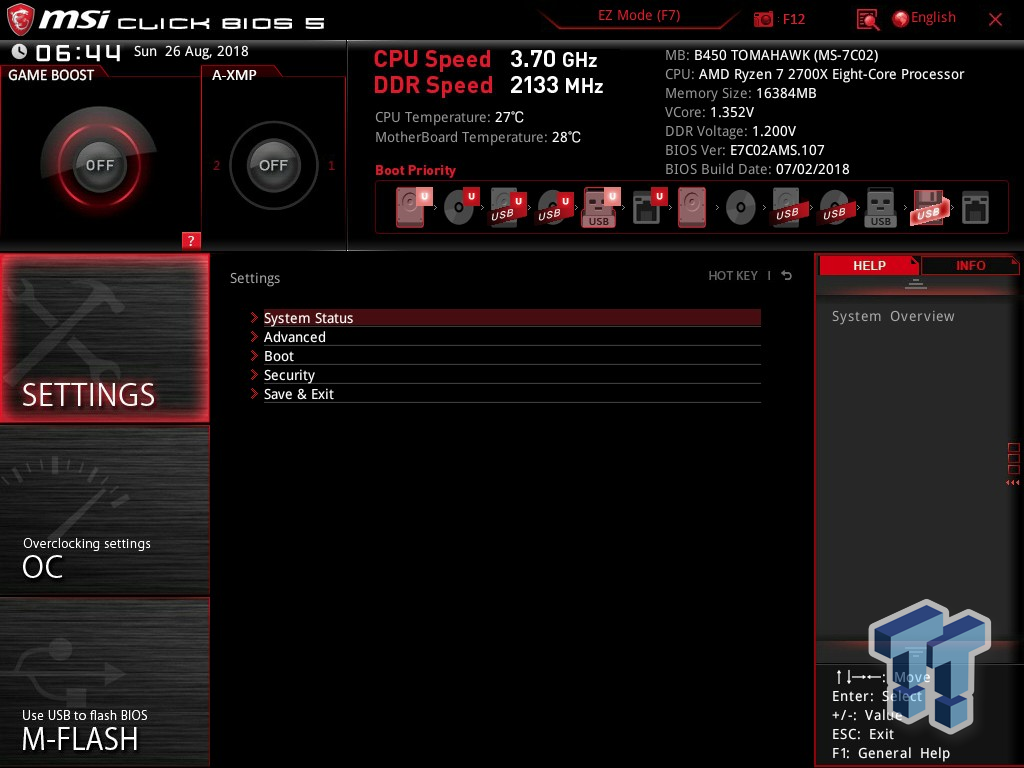
Task: Open the OC overclocking settings tile
Action: click(x=104, y=511)
